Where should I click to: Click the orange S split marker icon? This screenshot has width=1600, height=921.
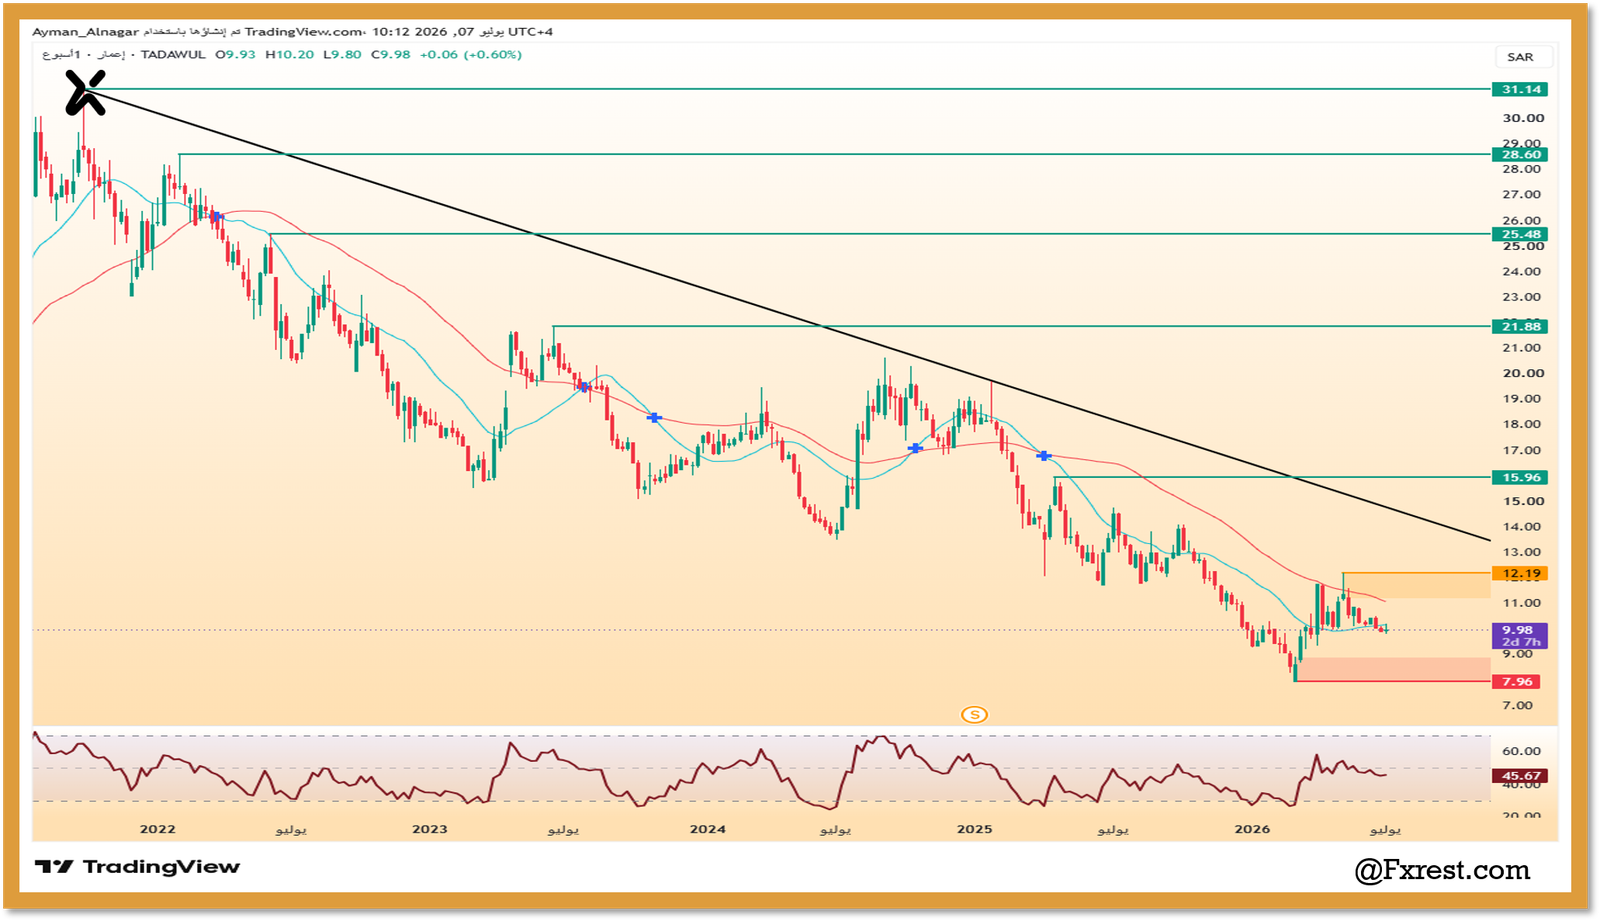click(974, 714)
